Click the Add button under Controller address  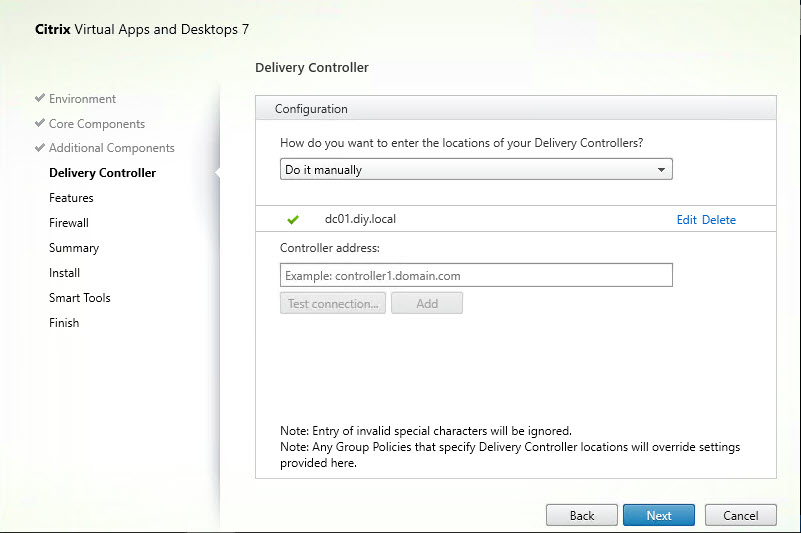[427, 304]
